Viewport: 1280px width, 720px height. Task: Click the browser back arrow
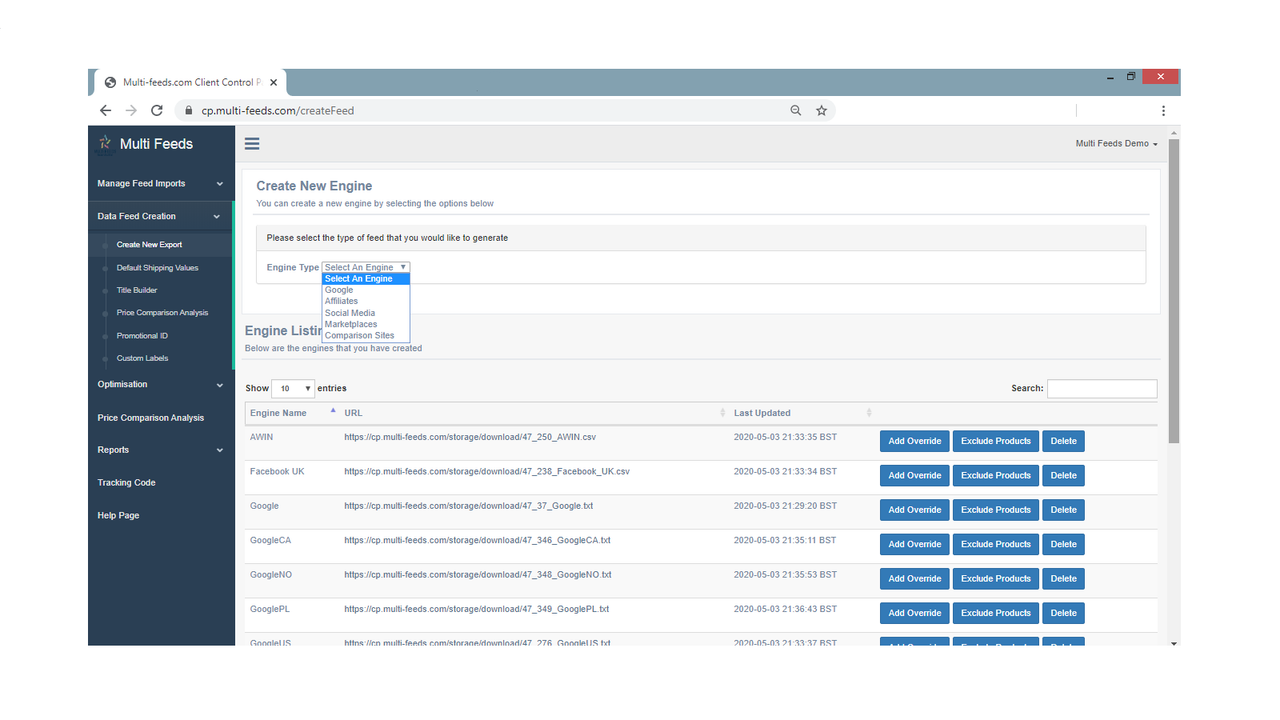tap(105, 110)
